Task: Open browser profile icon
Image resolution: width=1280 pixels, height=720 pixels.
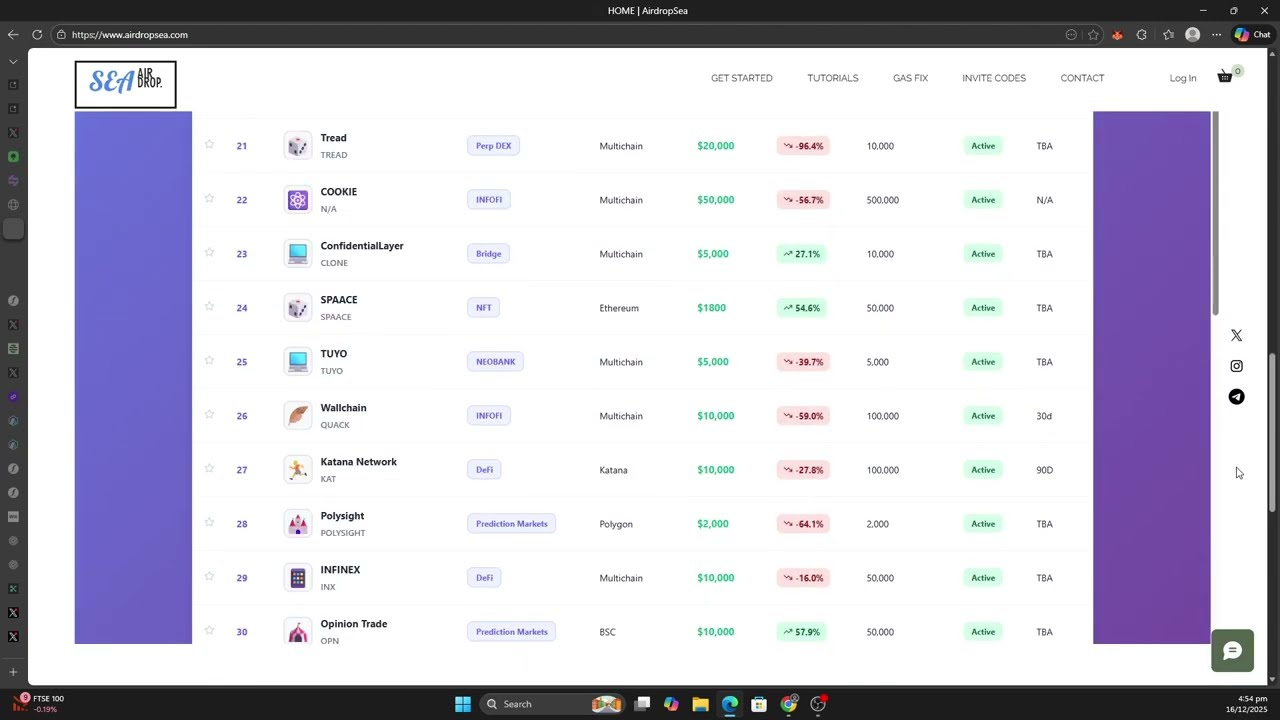Action: click(x=1192, y=35)
